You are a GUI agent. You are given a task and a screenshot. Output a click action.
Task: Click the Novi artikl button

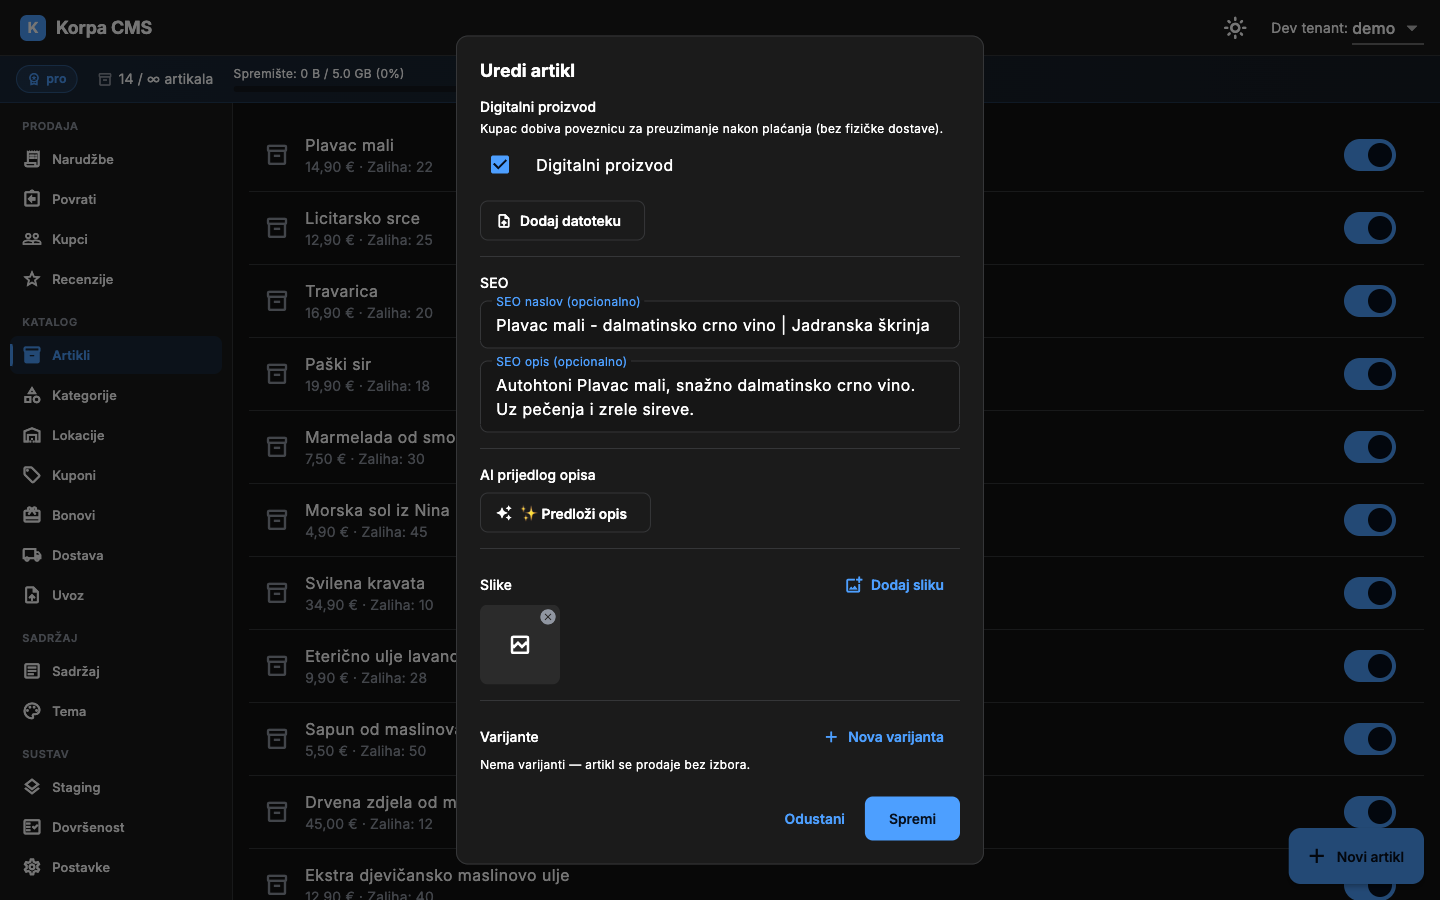click(x=1356, y=856)
